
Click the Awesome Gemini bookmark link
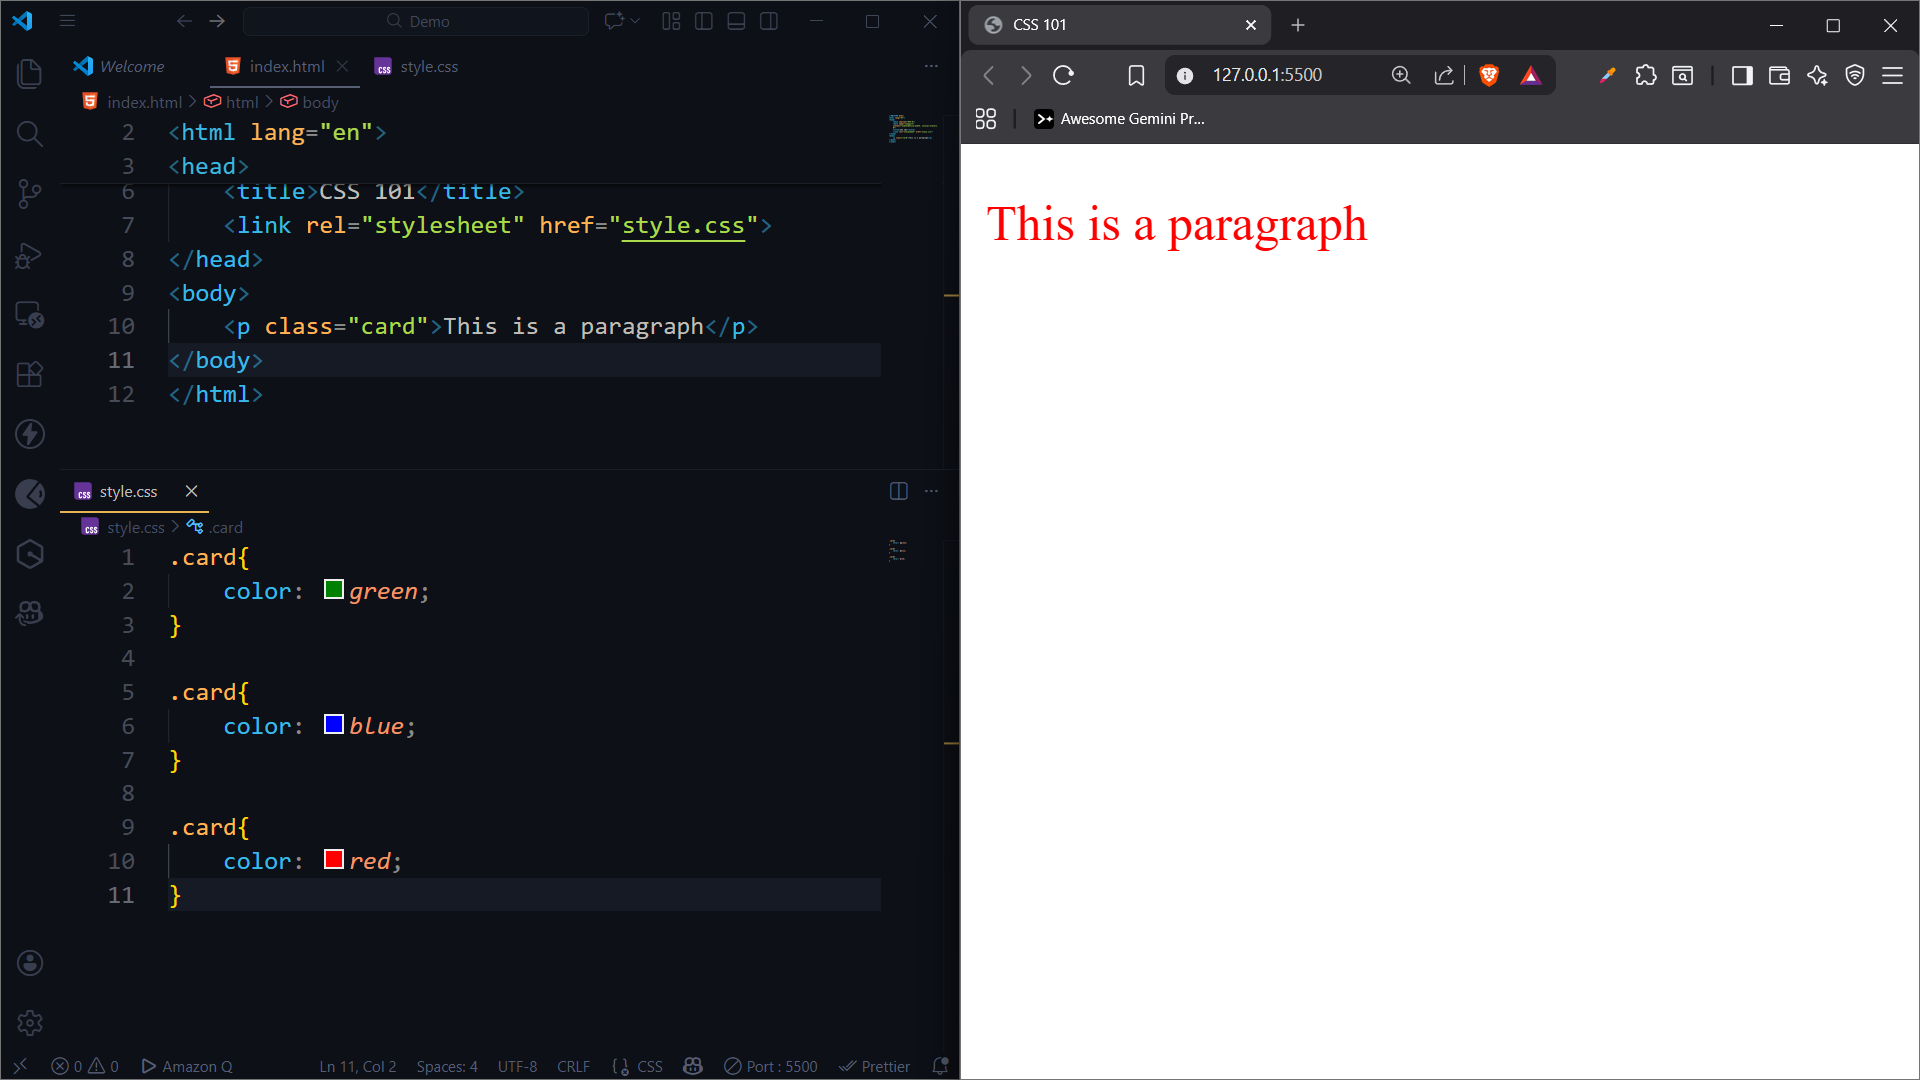[x=1120, y=119]
